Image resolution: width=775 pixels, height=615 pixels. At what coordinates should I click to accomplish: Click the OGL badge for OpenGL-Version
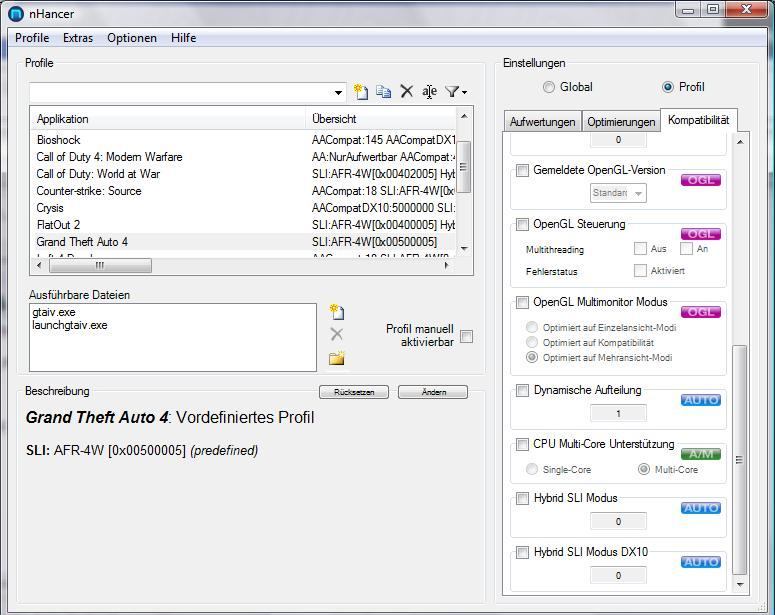coord(700,180)
